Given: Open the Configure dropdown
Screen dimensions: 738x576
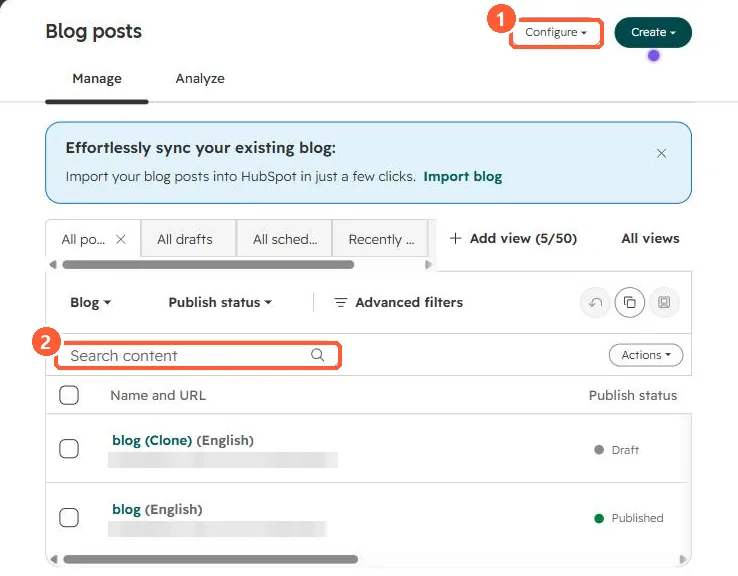Looking at the screenshot, I should [x=556, y=32].
